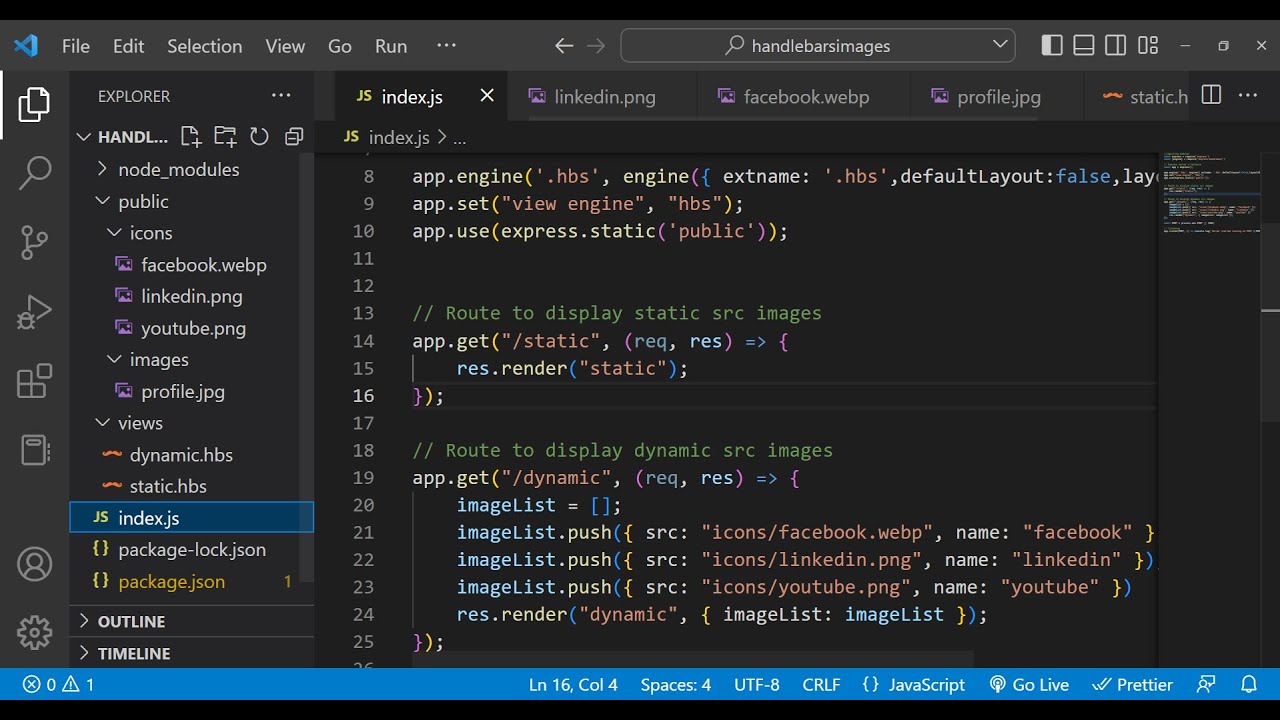Click the handlebarsimages command center search box
This screenshot has width=1280, height=720.
(818, 45)
